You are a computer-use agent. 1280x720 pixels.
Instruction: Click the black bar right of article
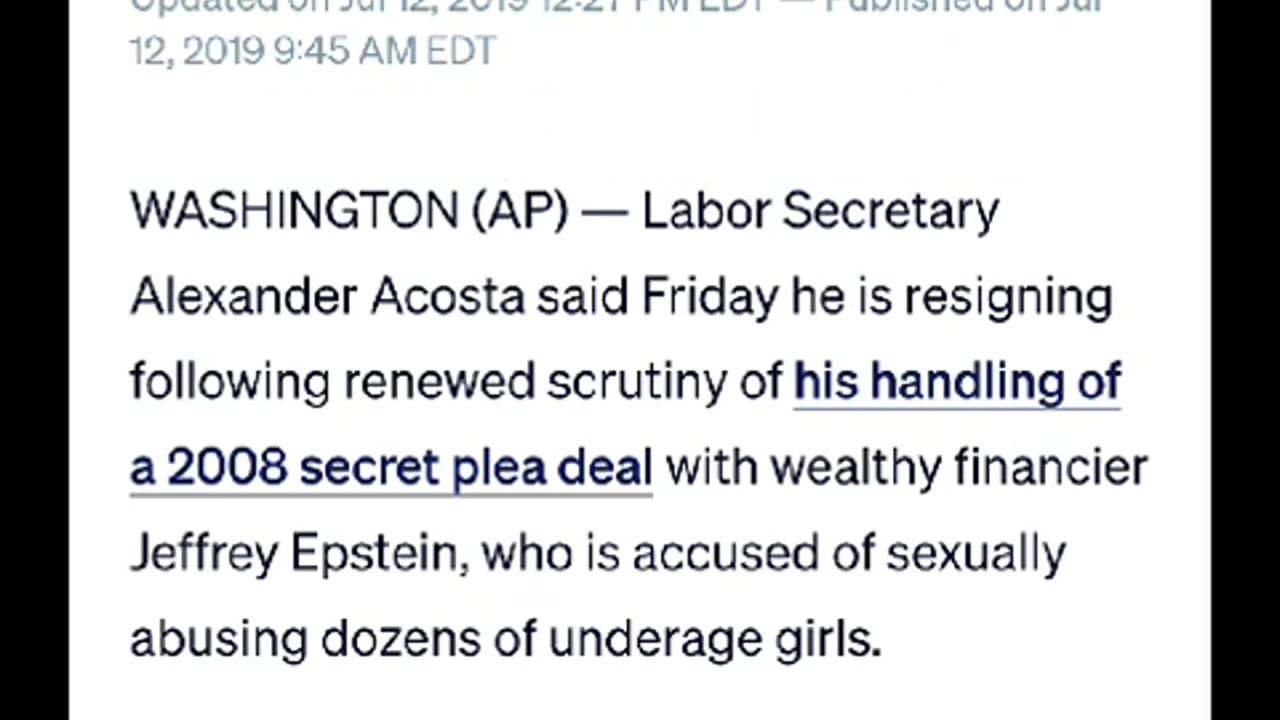1245,360
